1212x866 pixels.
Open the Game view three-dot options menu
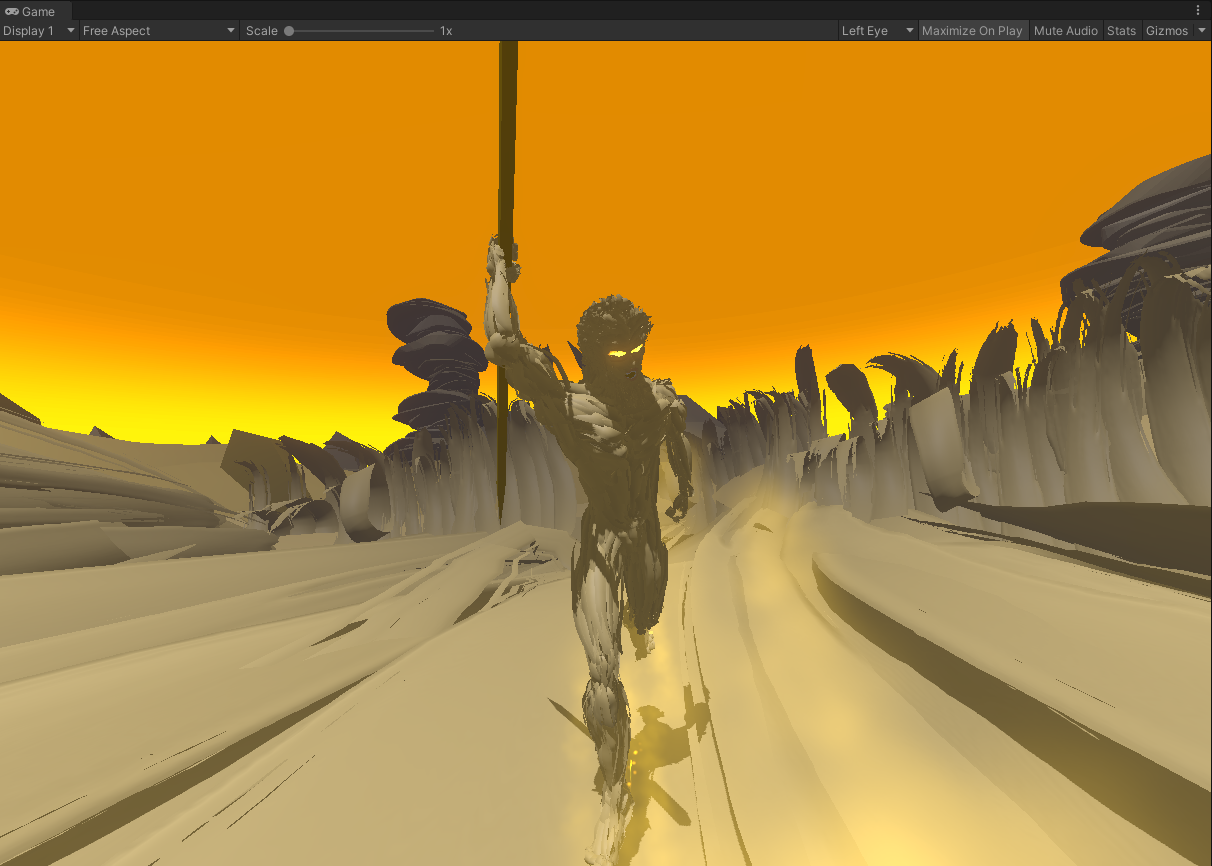tap(1199, 10)
